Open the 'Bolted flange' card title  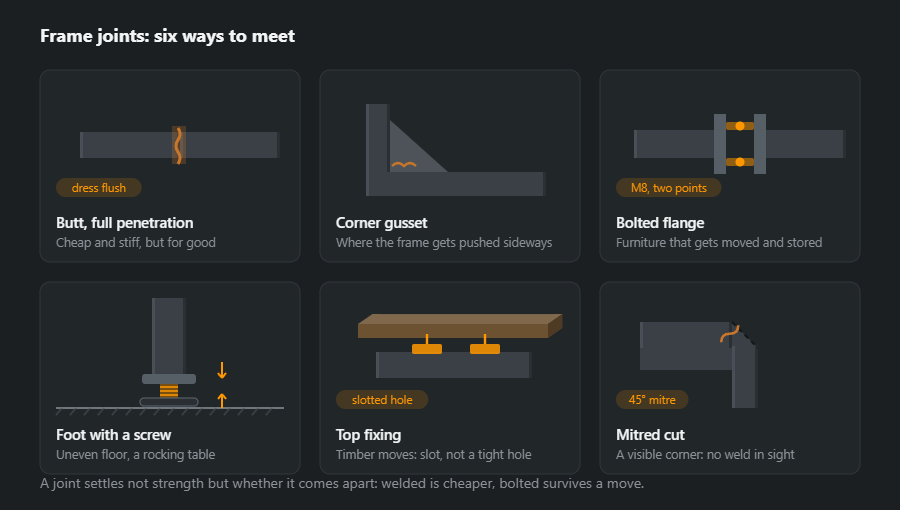tap(660, 223)
